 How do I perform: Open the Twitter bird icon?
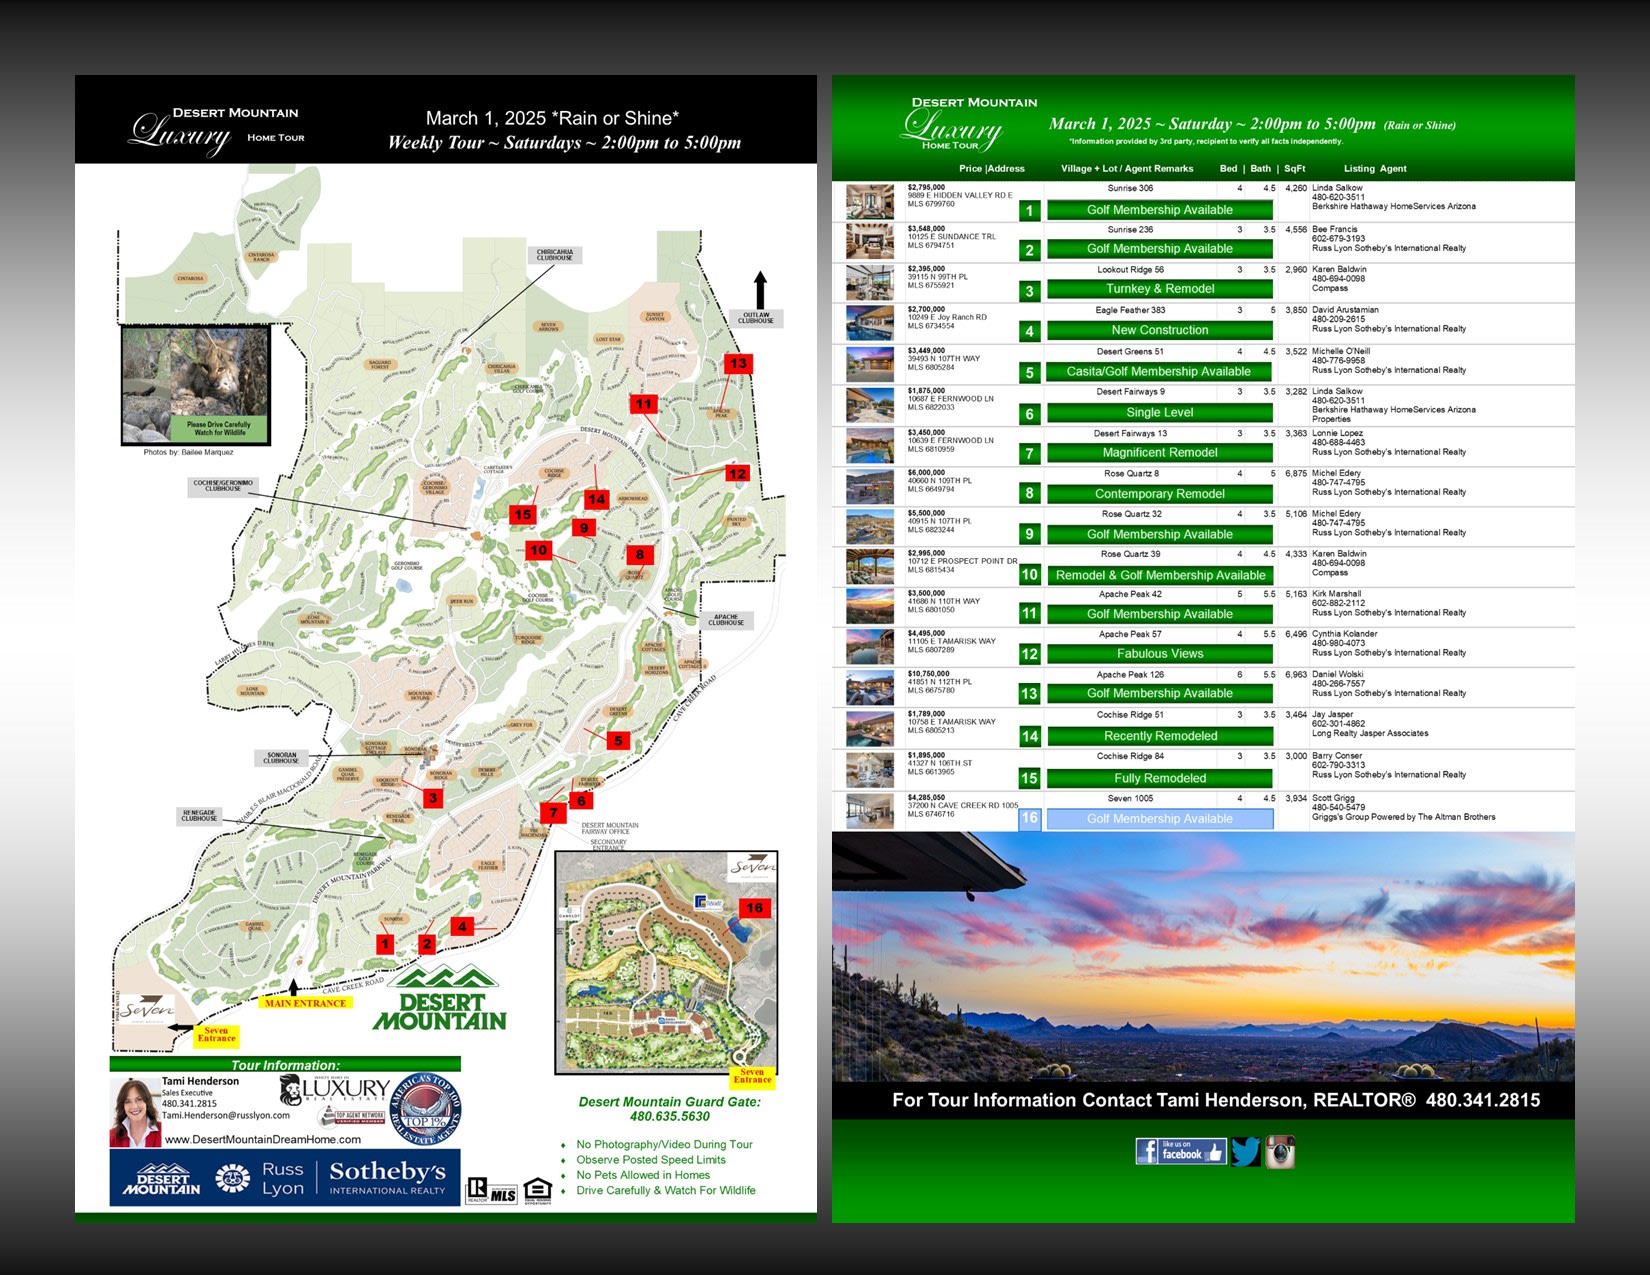tap(1245, 1152)
